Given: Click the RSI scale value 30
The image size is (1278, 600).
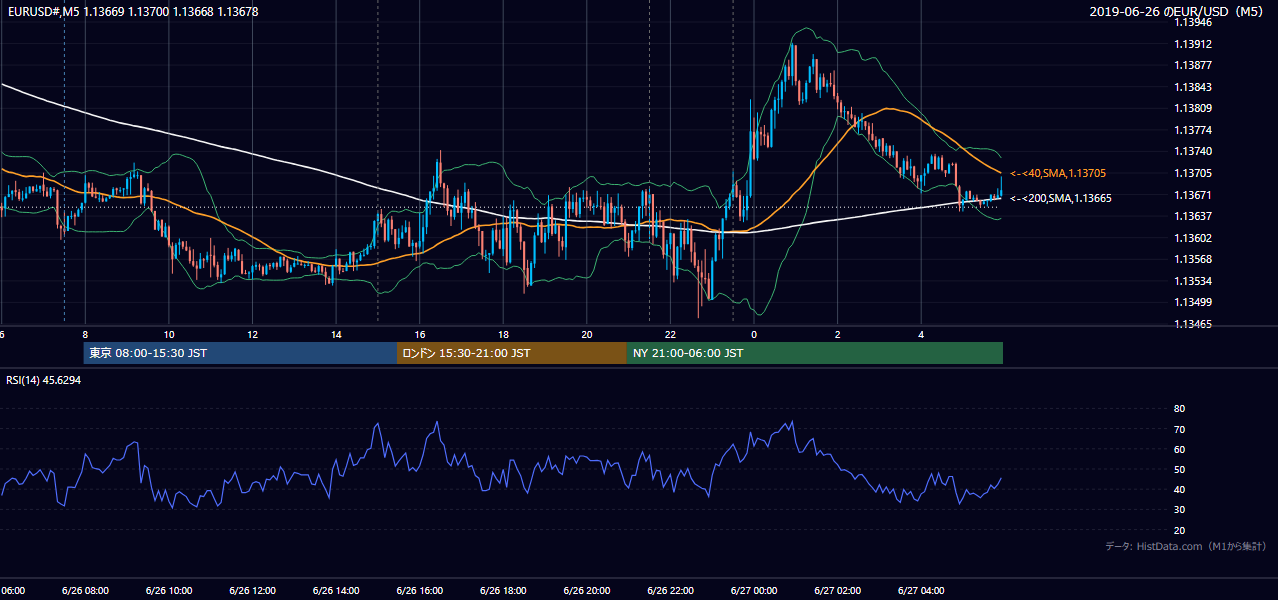Looking at the screenshot, I should click(1179, 510).
